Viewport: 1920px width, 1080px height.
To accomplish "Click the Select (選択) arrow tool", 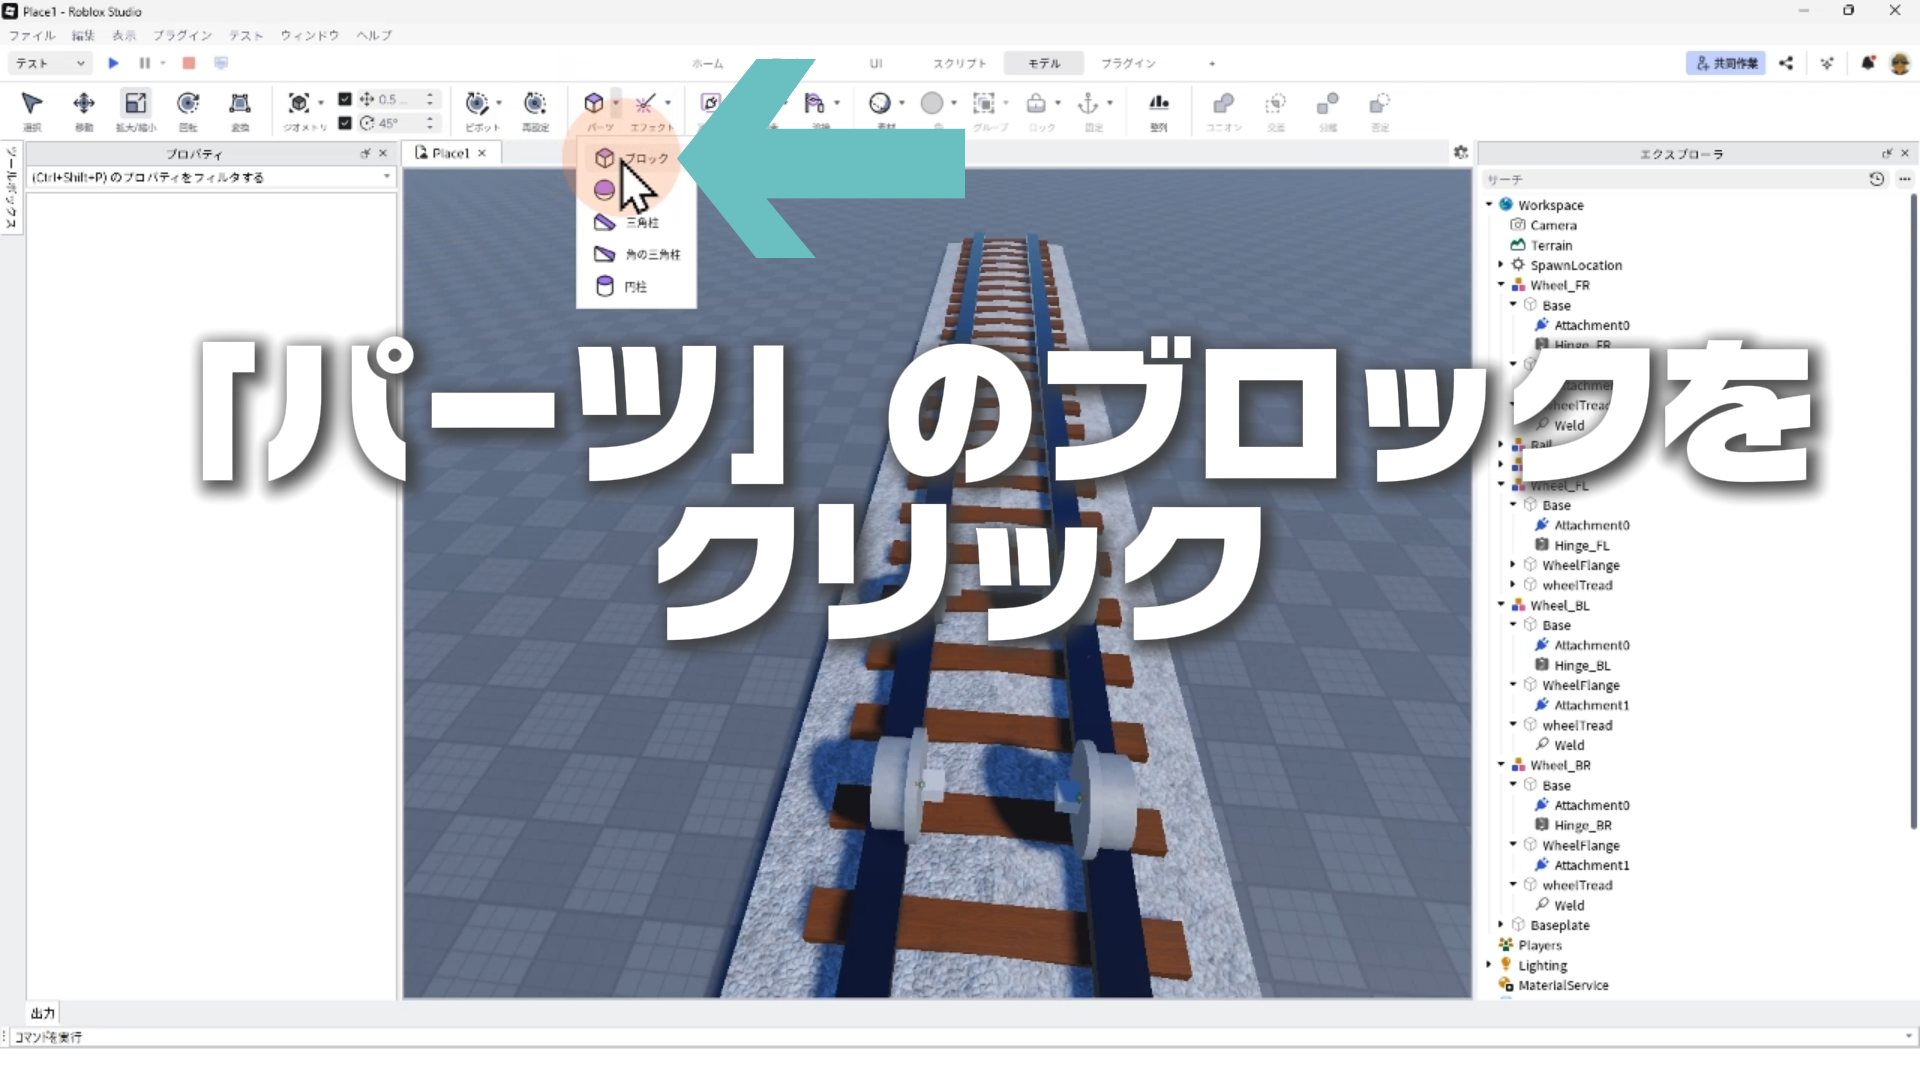I will click(x=32, y=104).
